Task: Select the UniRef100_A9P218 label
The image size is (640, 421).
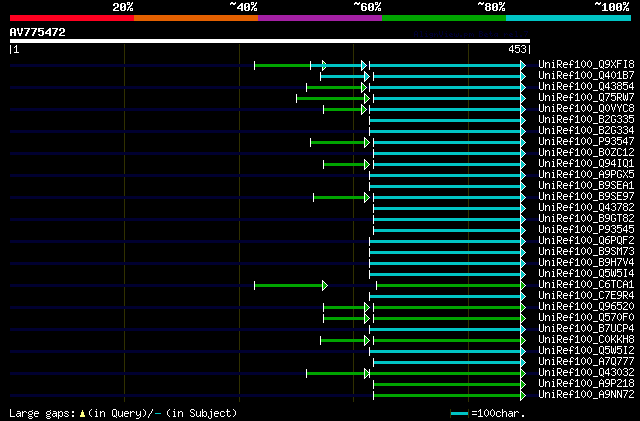Action: pyautogui.click(x=586, y=384)
